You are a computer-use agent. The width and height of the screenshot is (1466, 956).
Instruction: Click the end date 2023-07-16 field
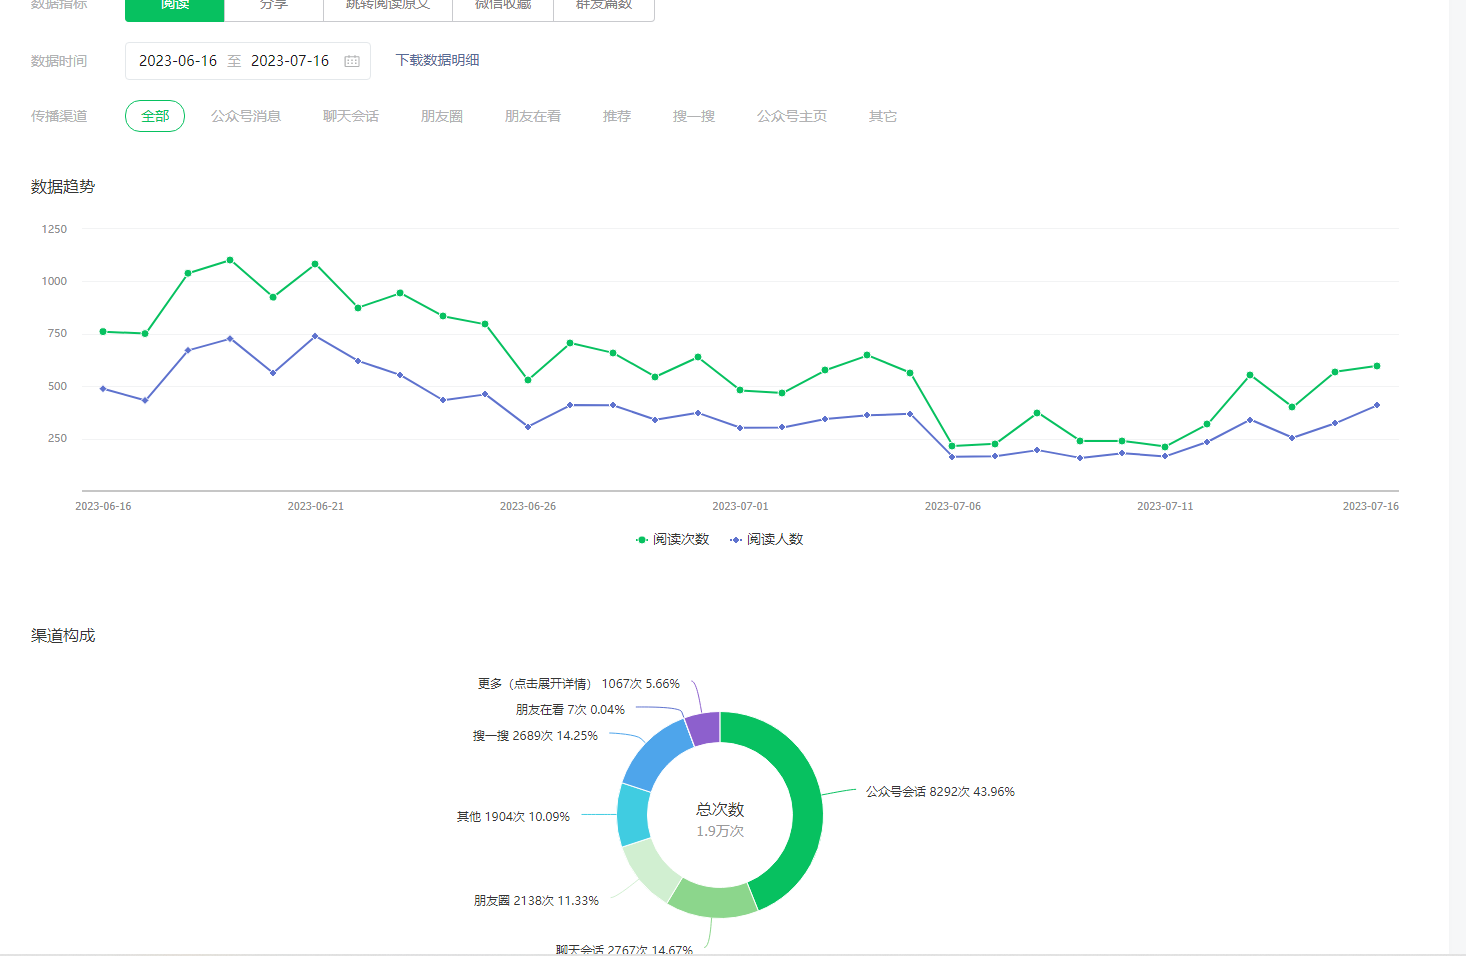290,61
